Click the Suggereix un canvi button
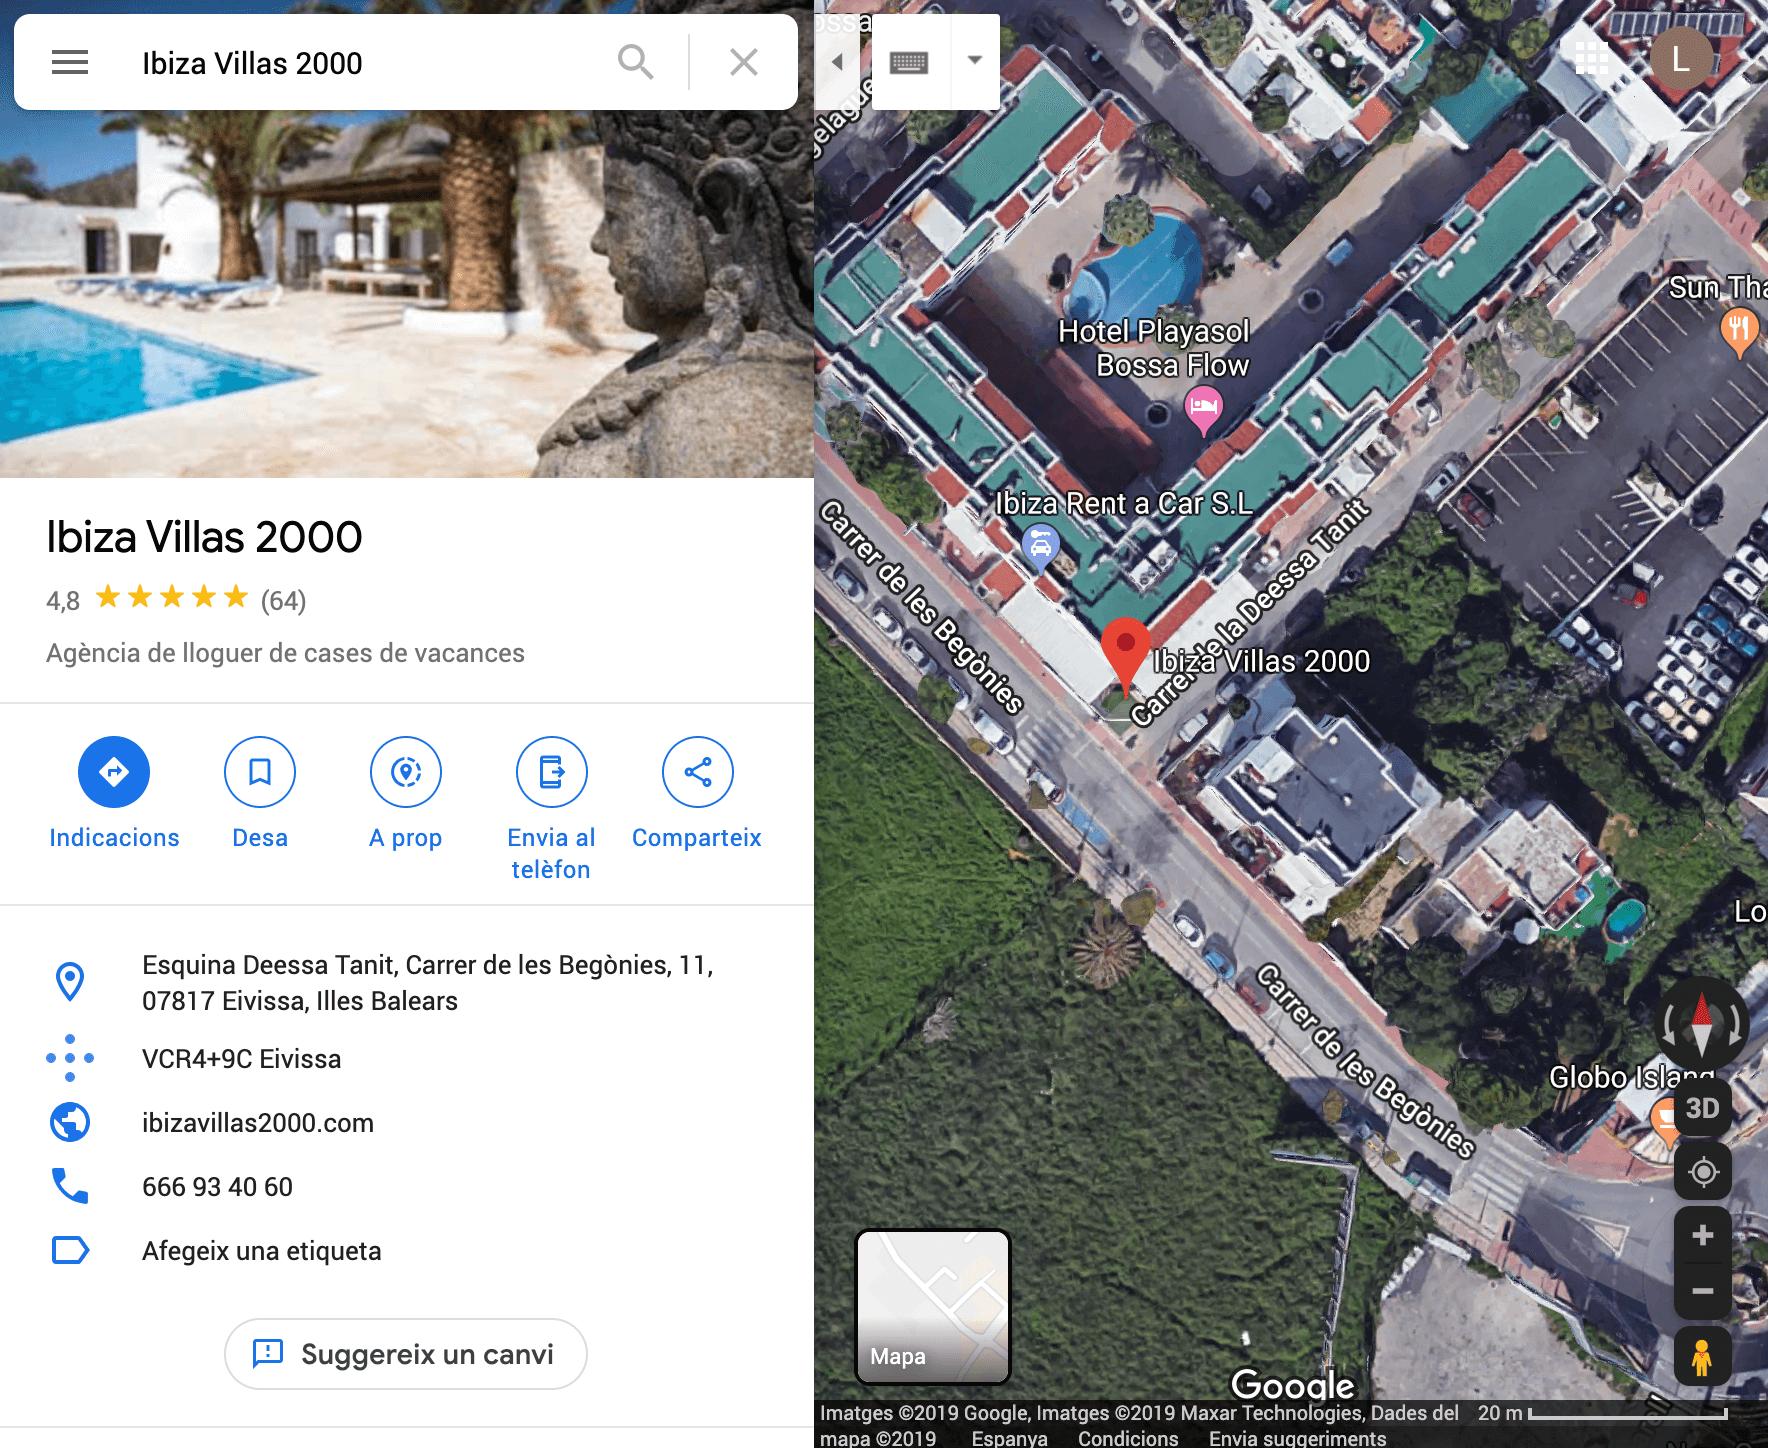The width and height of the screenshot is (1768, 1448). click(405, 1354)
